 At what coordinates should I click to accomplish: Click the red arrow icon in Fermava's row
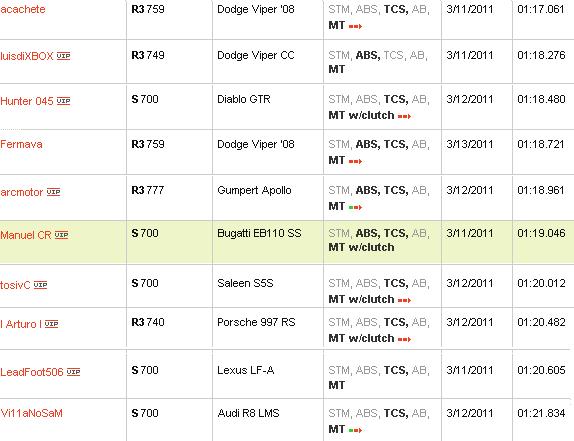click(355, 161)
